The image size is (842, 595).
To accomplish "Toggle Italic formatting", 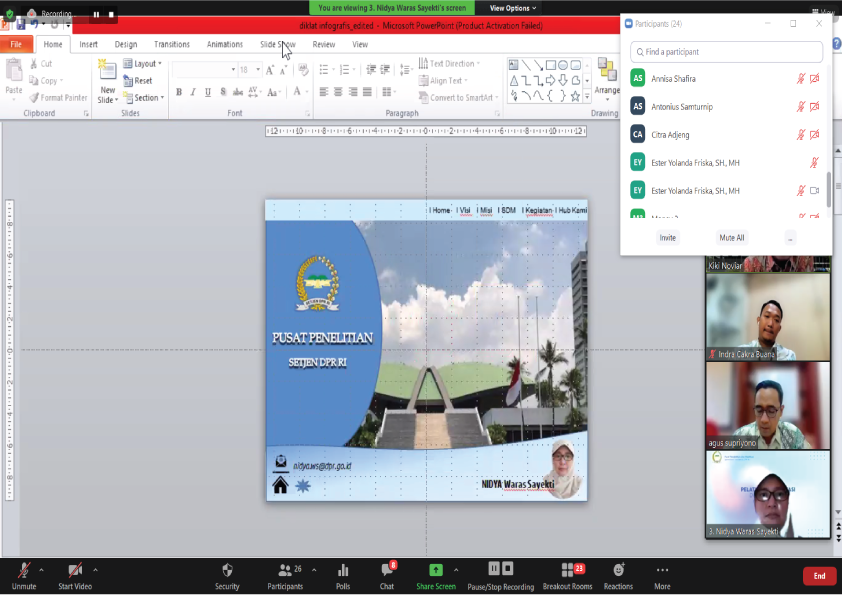I will pyautogui.click(x=193, y=92).
